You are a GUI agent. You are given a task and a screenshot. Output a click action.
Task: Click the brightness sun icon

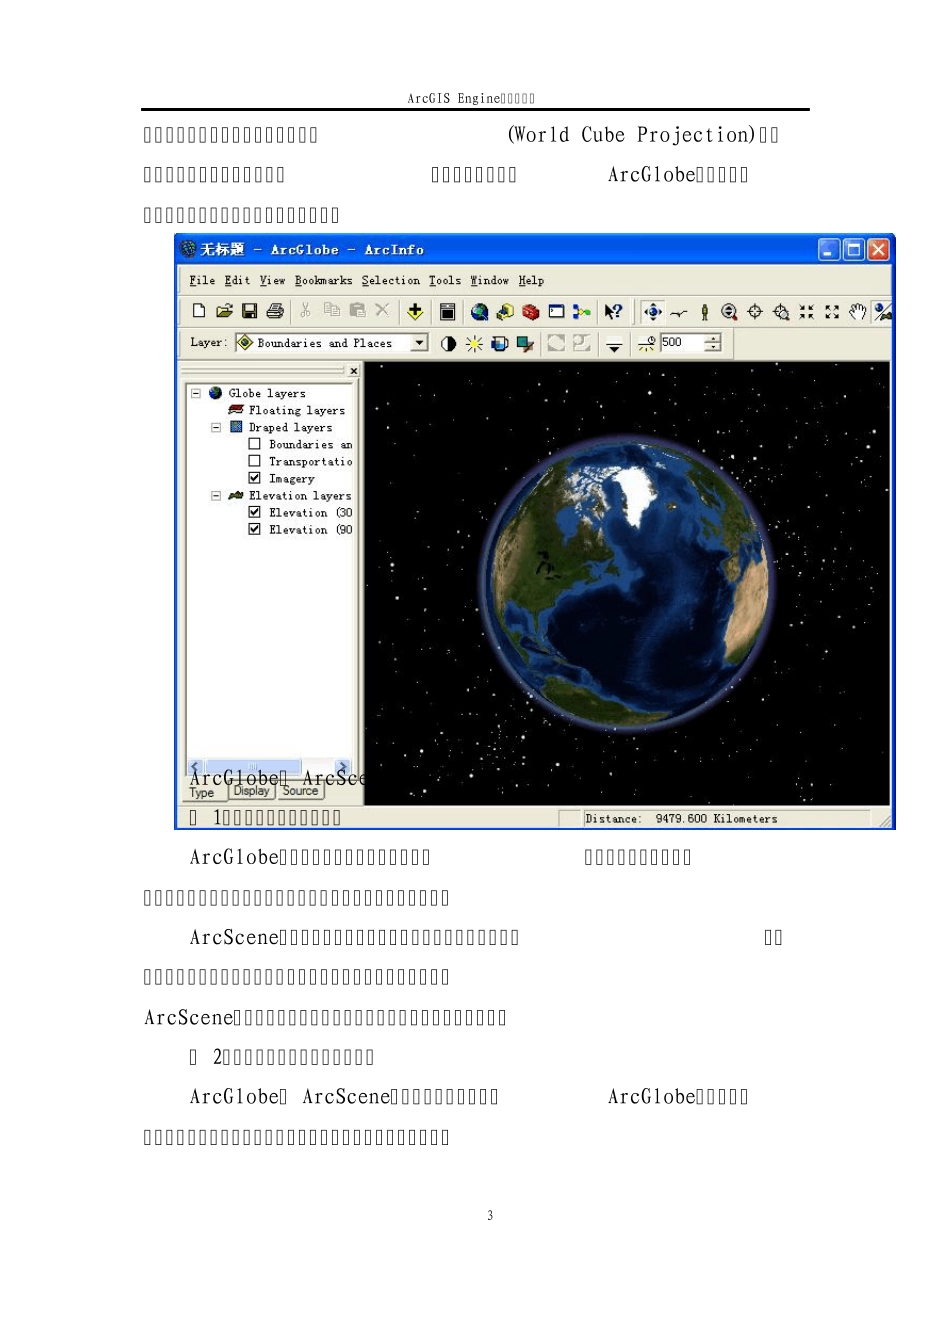coord(474,343)
